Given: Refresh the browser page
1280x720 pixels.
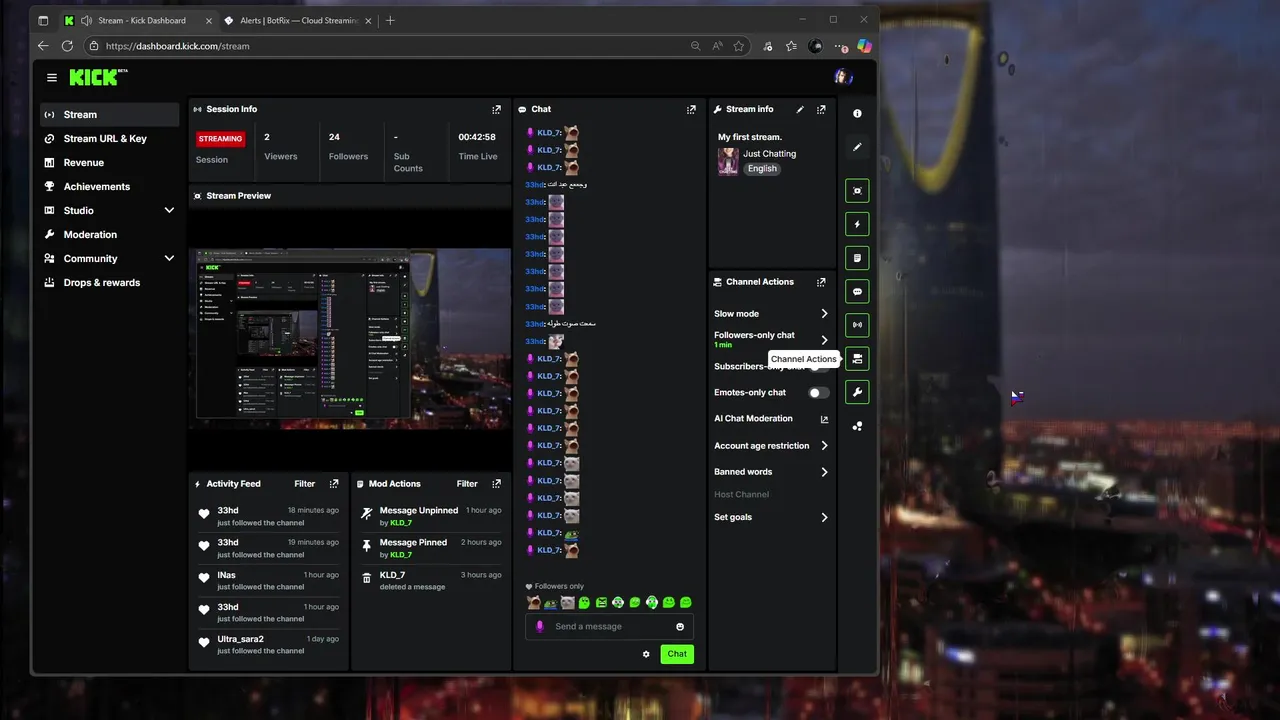Looking at the screenshot, I should (67, 46).
